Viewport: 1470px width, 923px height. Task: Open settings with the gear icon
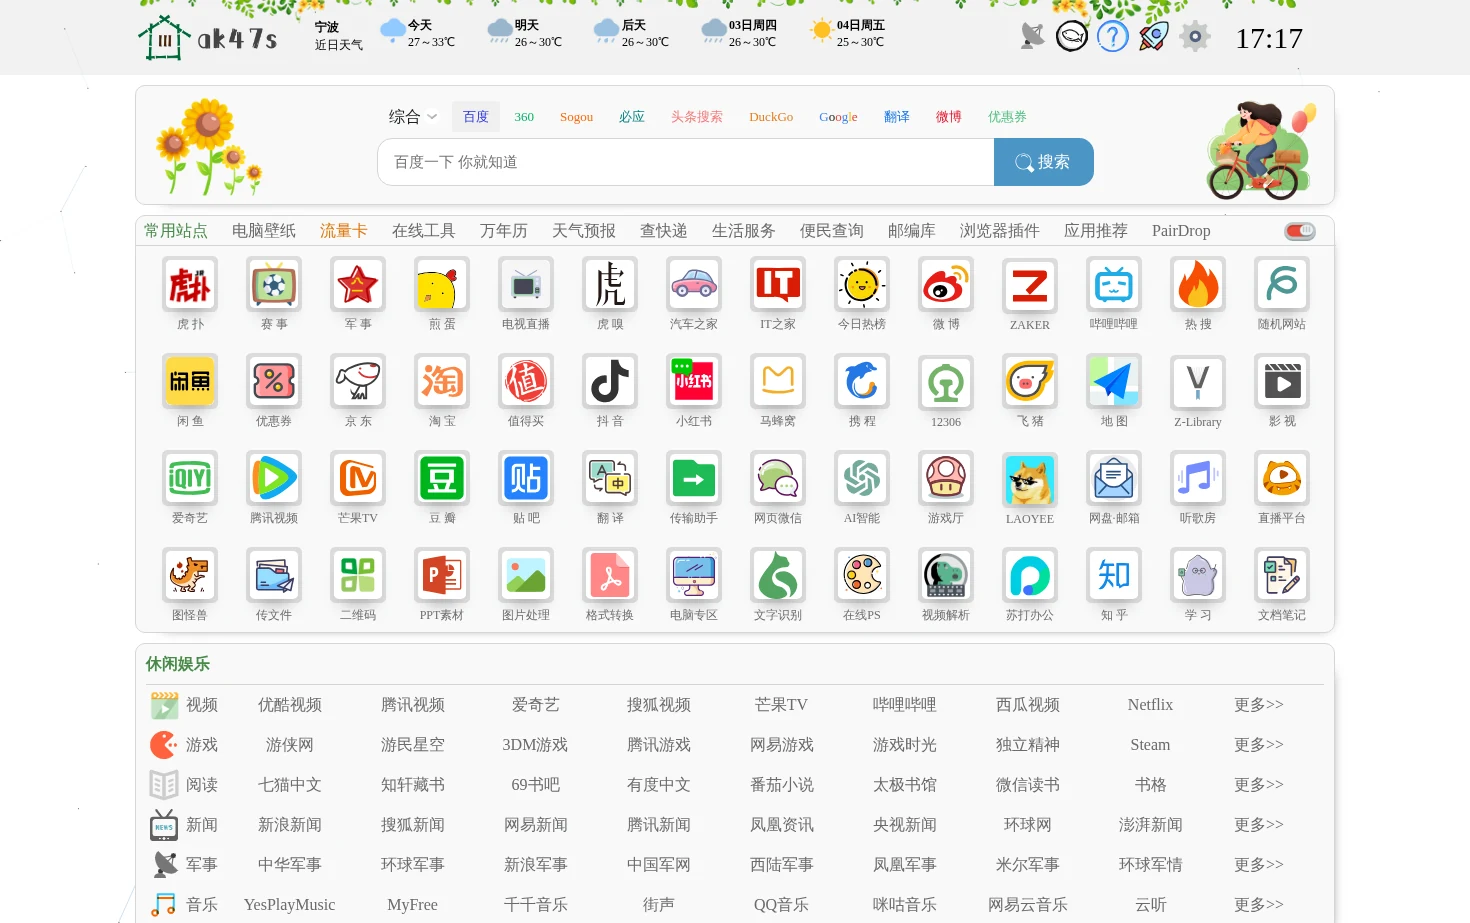pos(1194,37)
